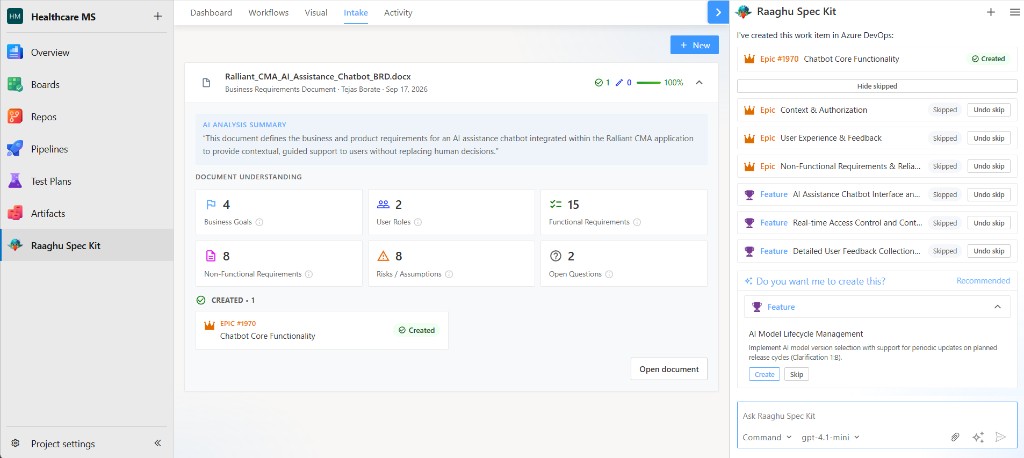Viewport: 1024px width, 458px height.
Task: Select the Raaghu Spec Kit sidebar icon
Action: [x=15, y=246]
